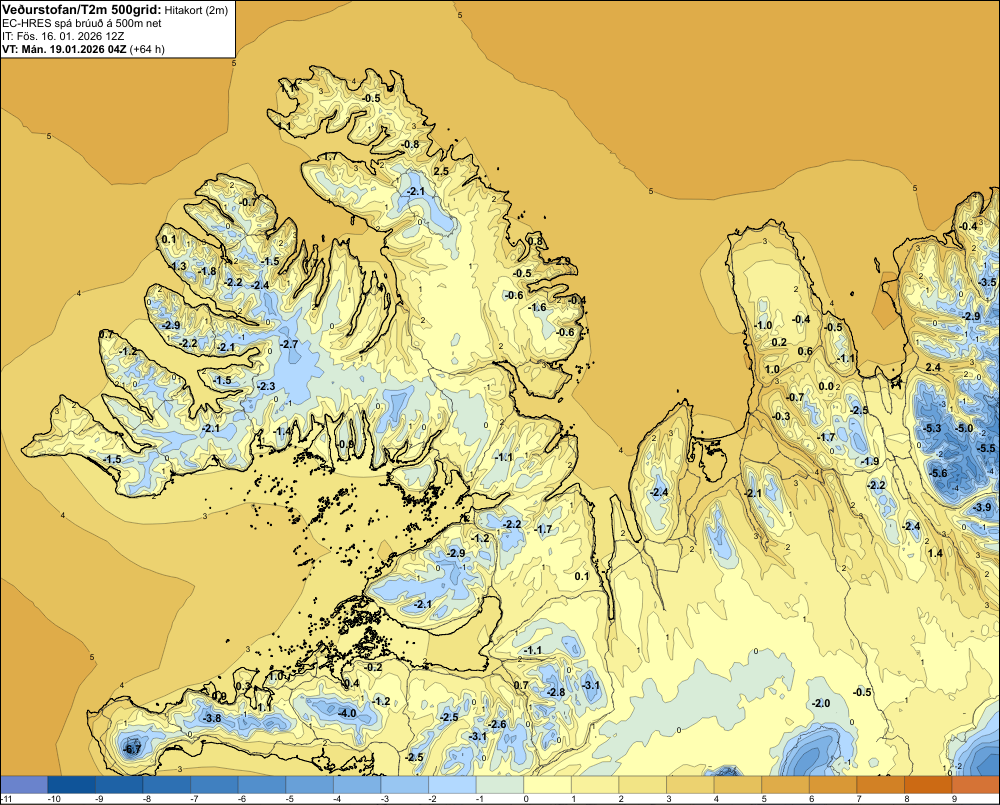The height and width of the screenshot is (805, 1000).
Task: Click legend swatch between 8 and 9
Action: pos(929,784)
